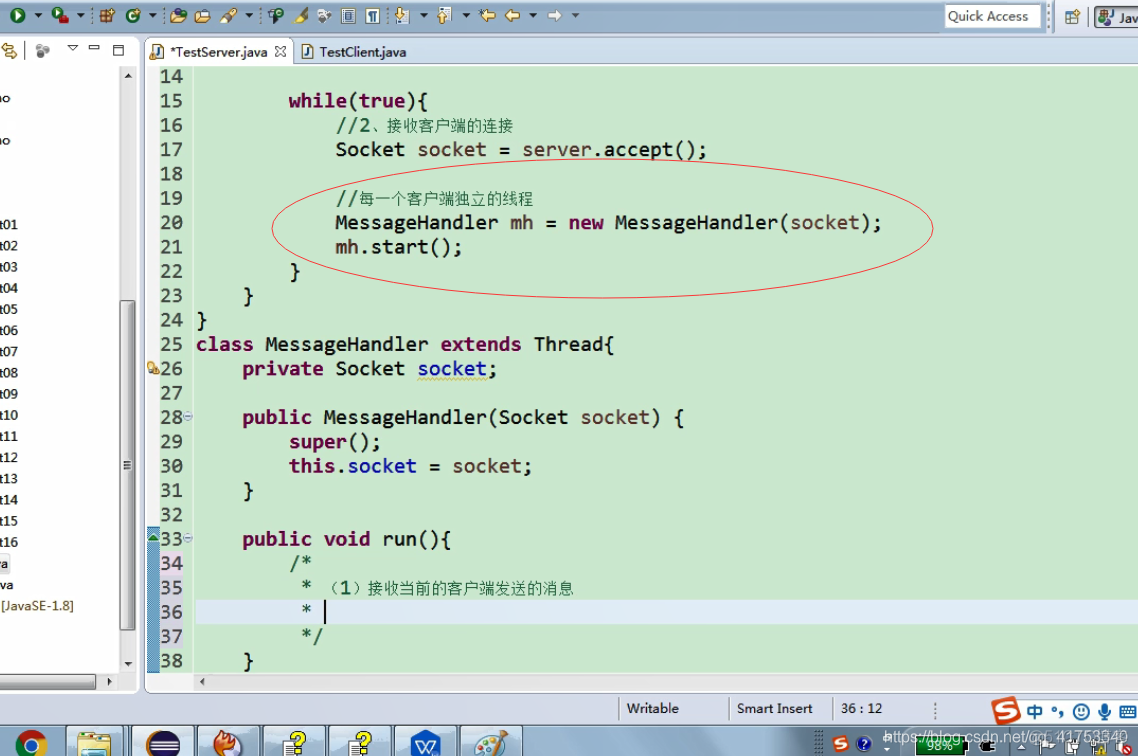This screenshot has width=1138, height=756.
Task: Click the Previous Annotation icon
Action: tap(444, 15)
